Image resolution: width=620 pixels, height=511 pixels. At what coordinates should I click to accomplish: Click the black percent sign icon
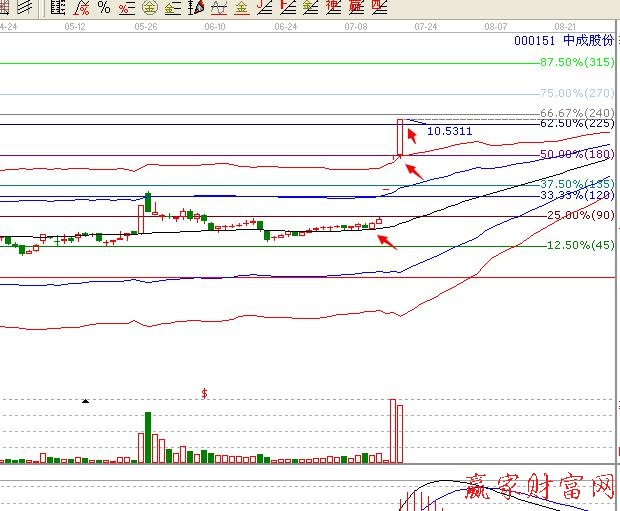[x=103, y=8]
